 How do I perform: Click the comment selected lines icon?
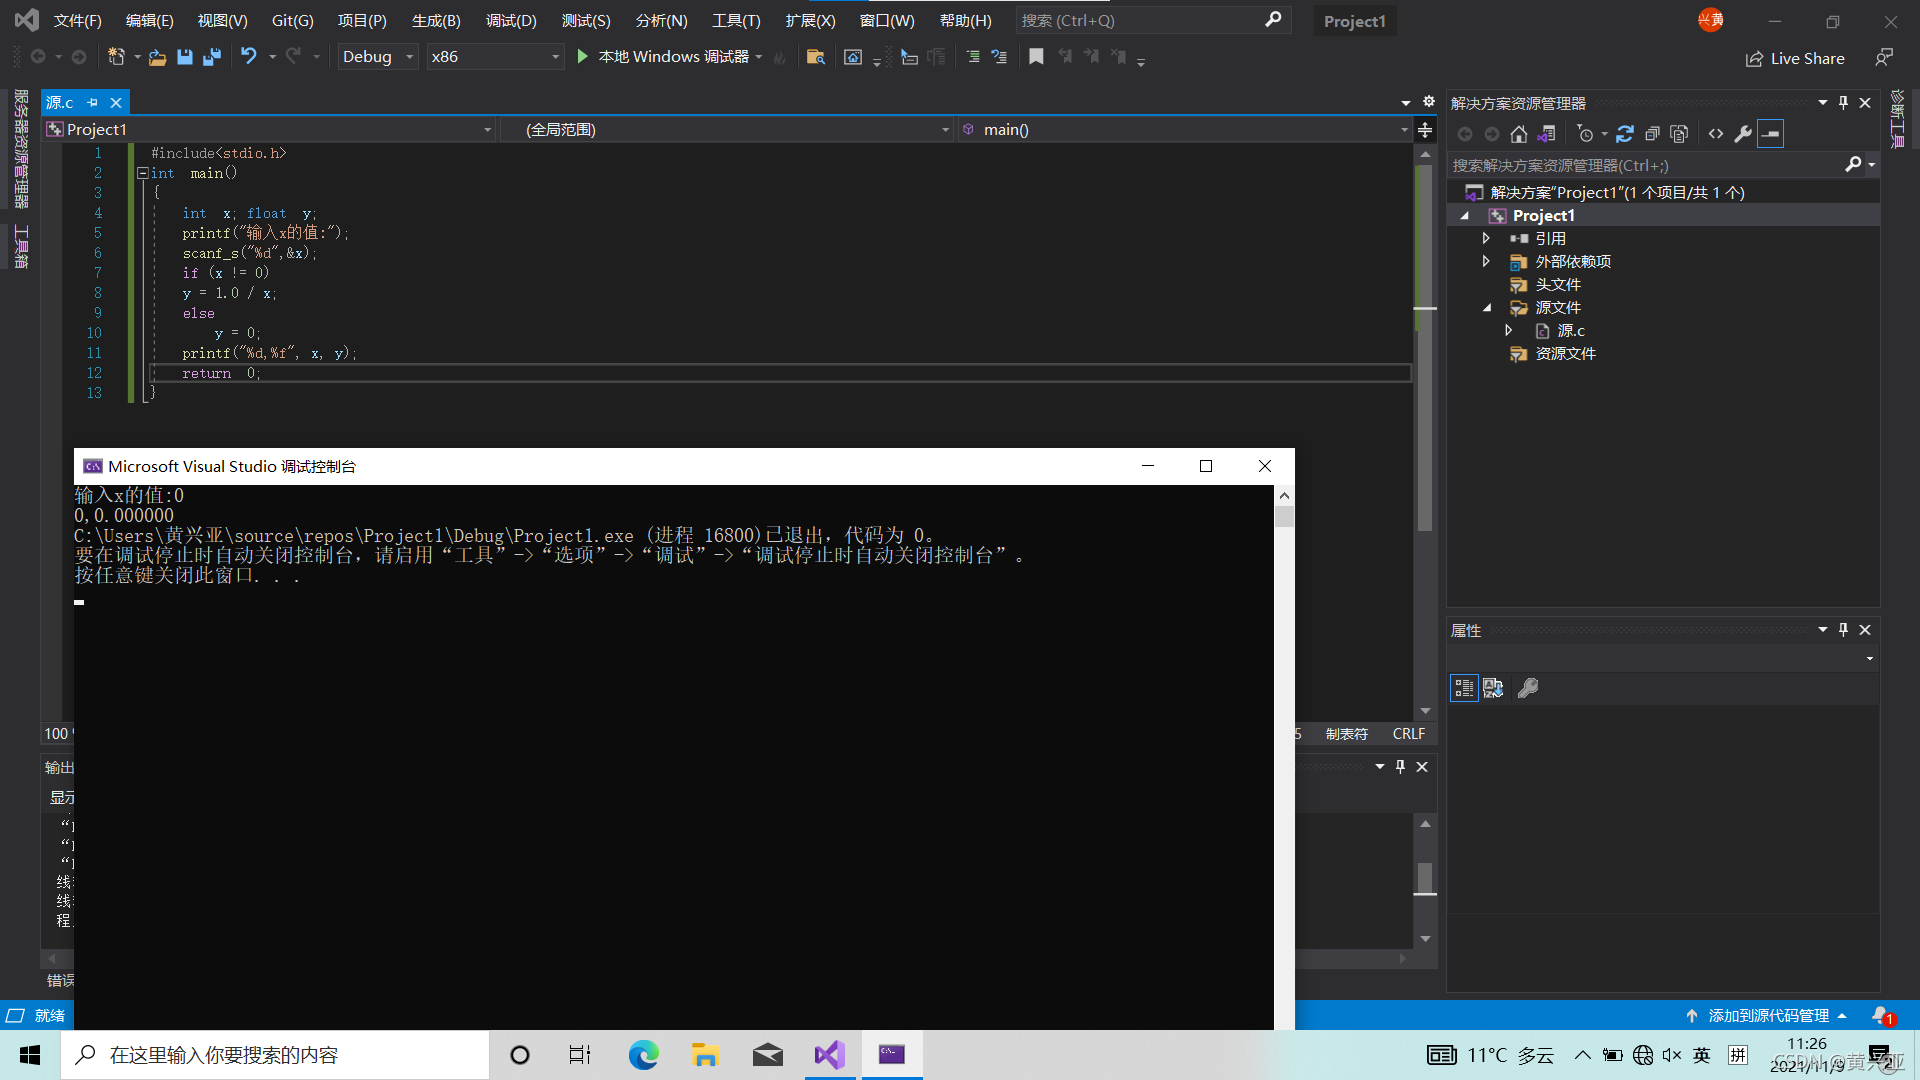point(973,57)
